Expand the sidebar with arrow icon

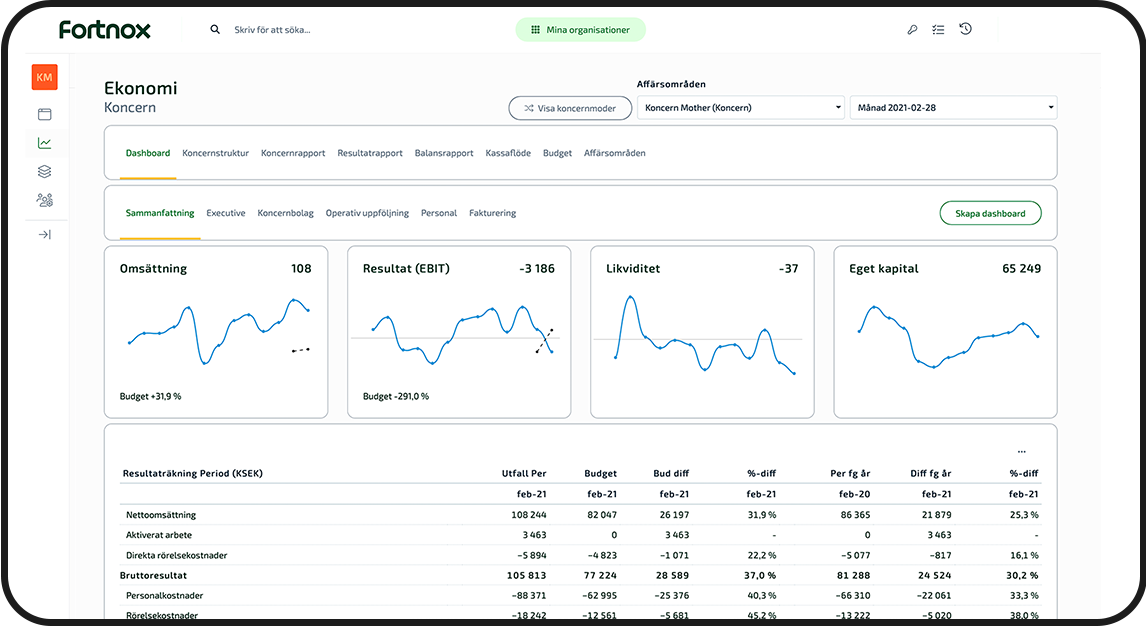tap(44, 235)
